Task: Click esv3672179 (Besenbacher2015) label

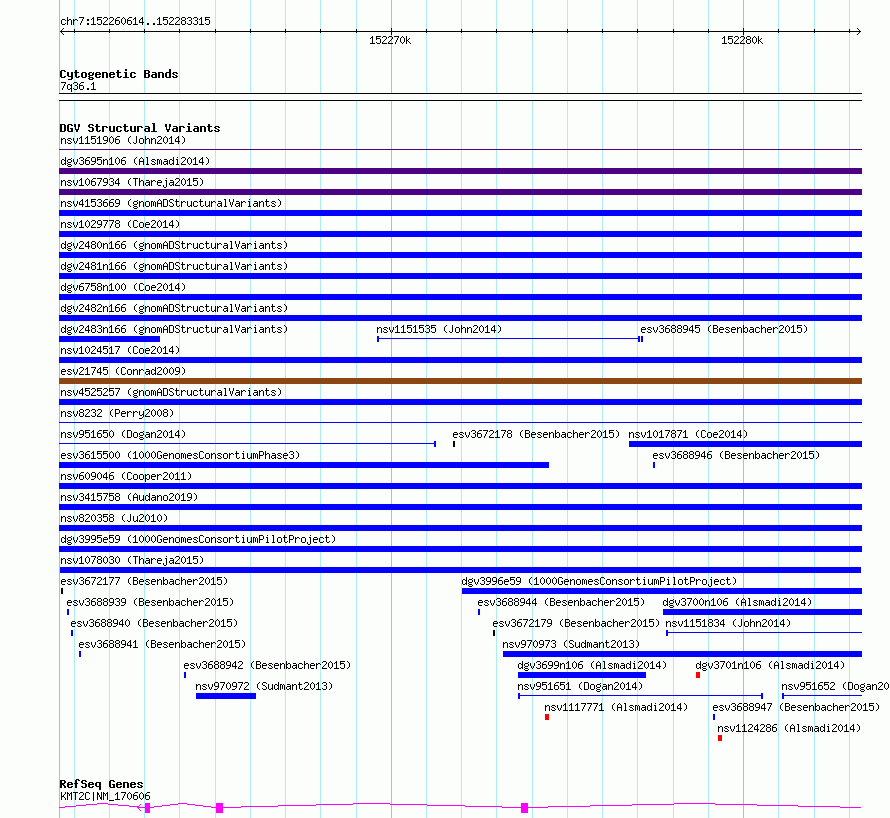Action: (x=576, y=623)
